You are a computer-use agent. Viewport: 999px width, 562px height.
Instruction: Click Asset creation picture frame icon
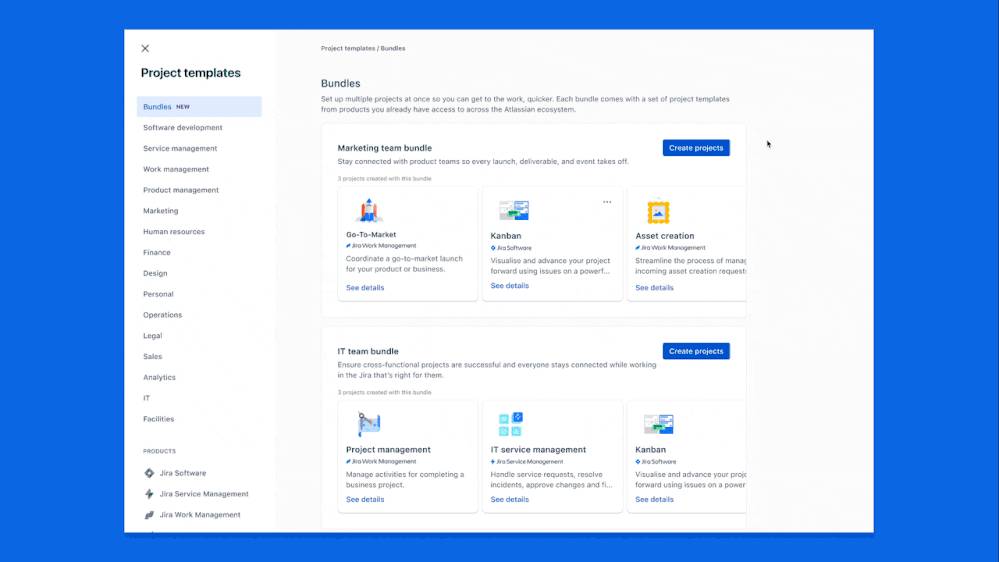658,212
